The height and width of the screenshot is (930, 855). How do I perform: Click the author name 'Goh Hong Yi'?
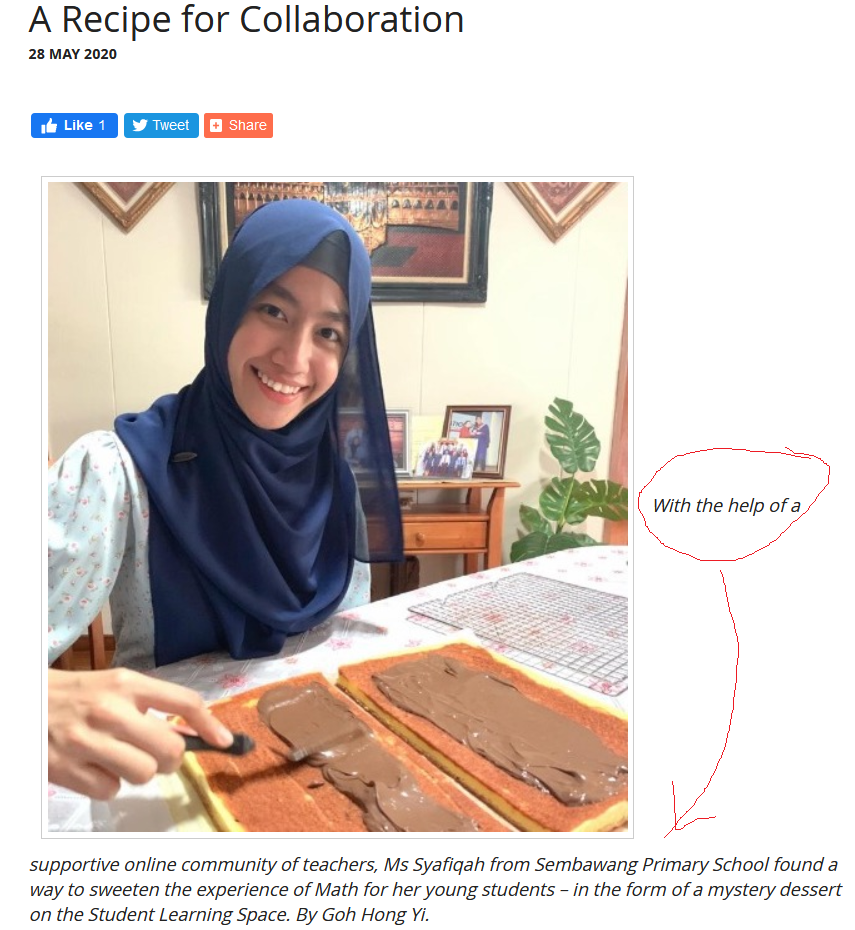tap(374, 914)
